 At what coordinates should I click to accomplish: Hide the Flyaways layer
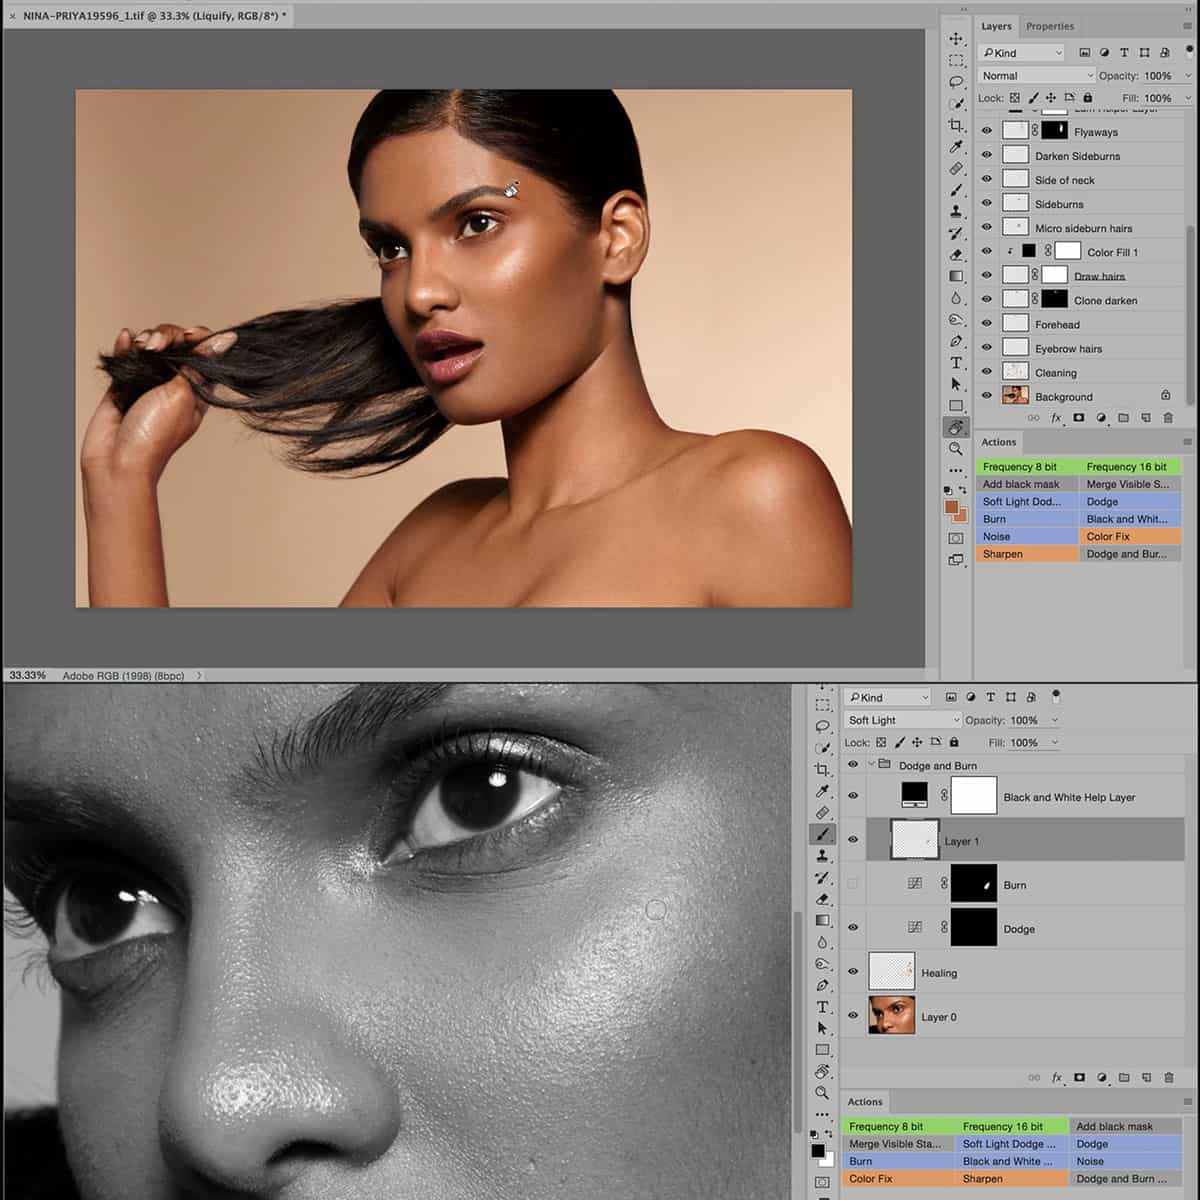tap(987, 131)
